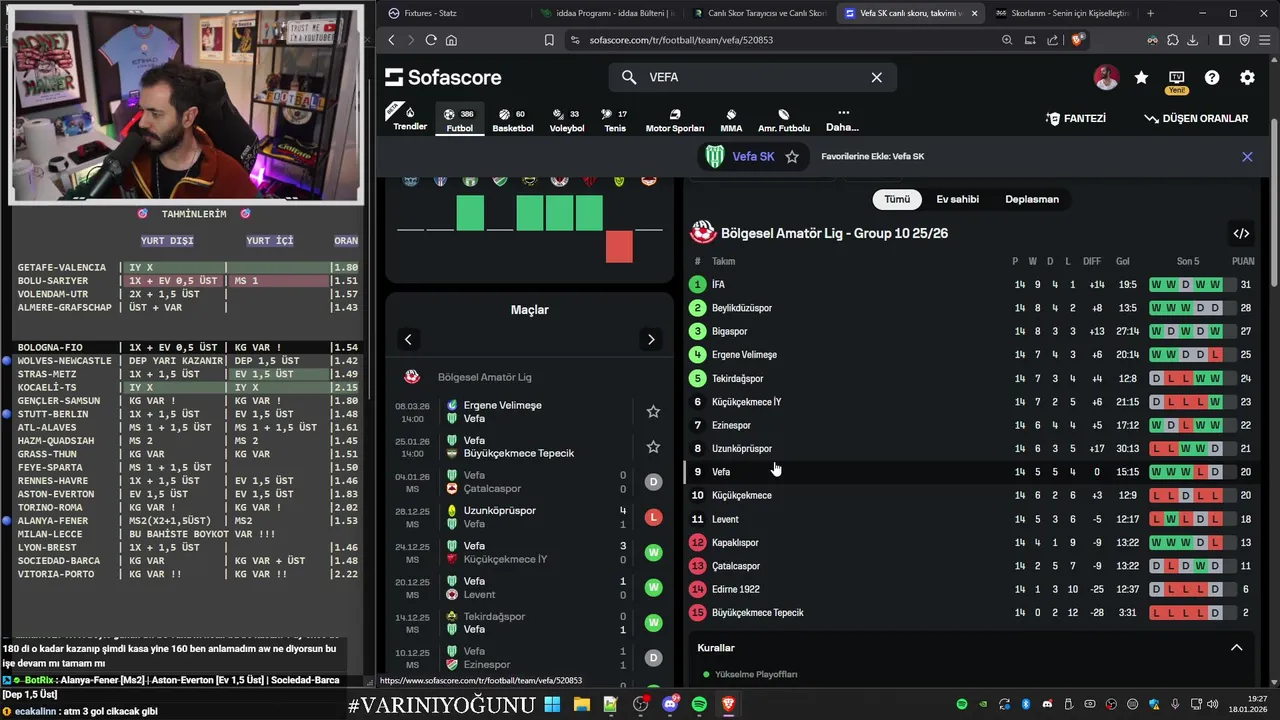Screen dimensions: 1280x720
Task: Open the help question mark icon
Action: [1212, 77]
